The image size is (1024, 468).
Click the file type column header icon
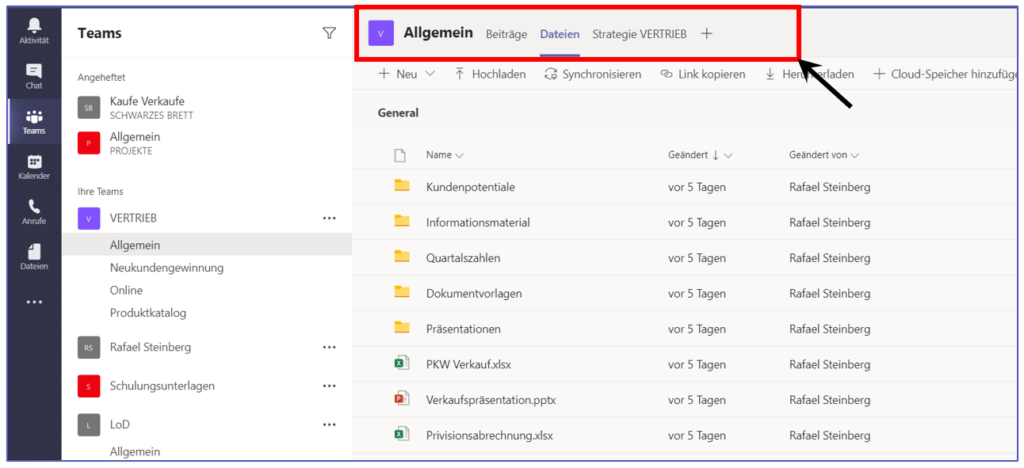coord(400,155)
